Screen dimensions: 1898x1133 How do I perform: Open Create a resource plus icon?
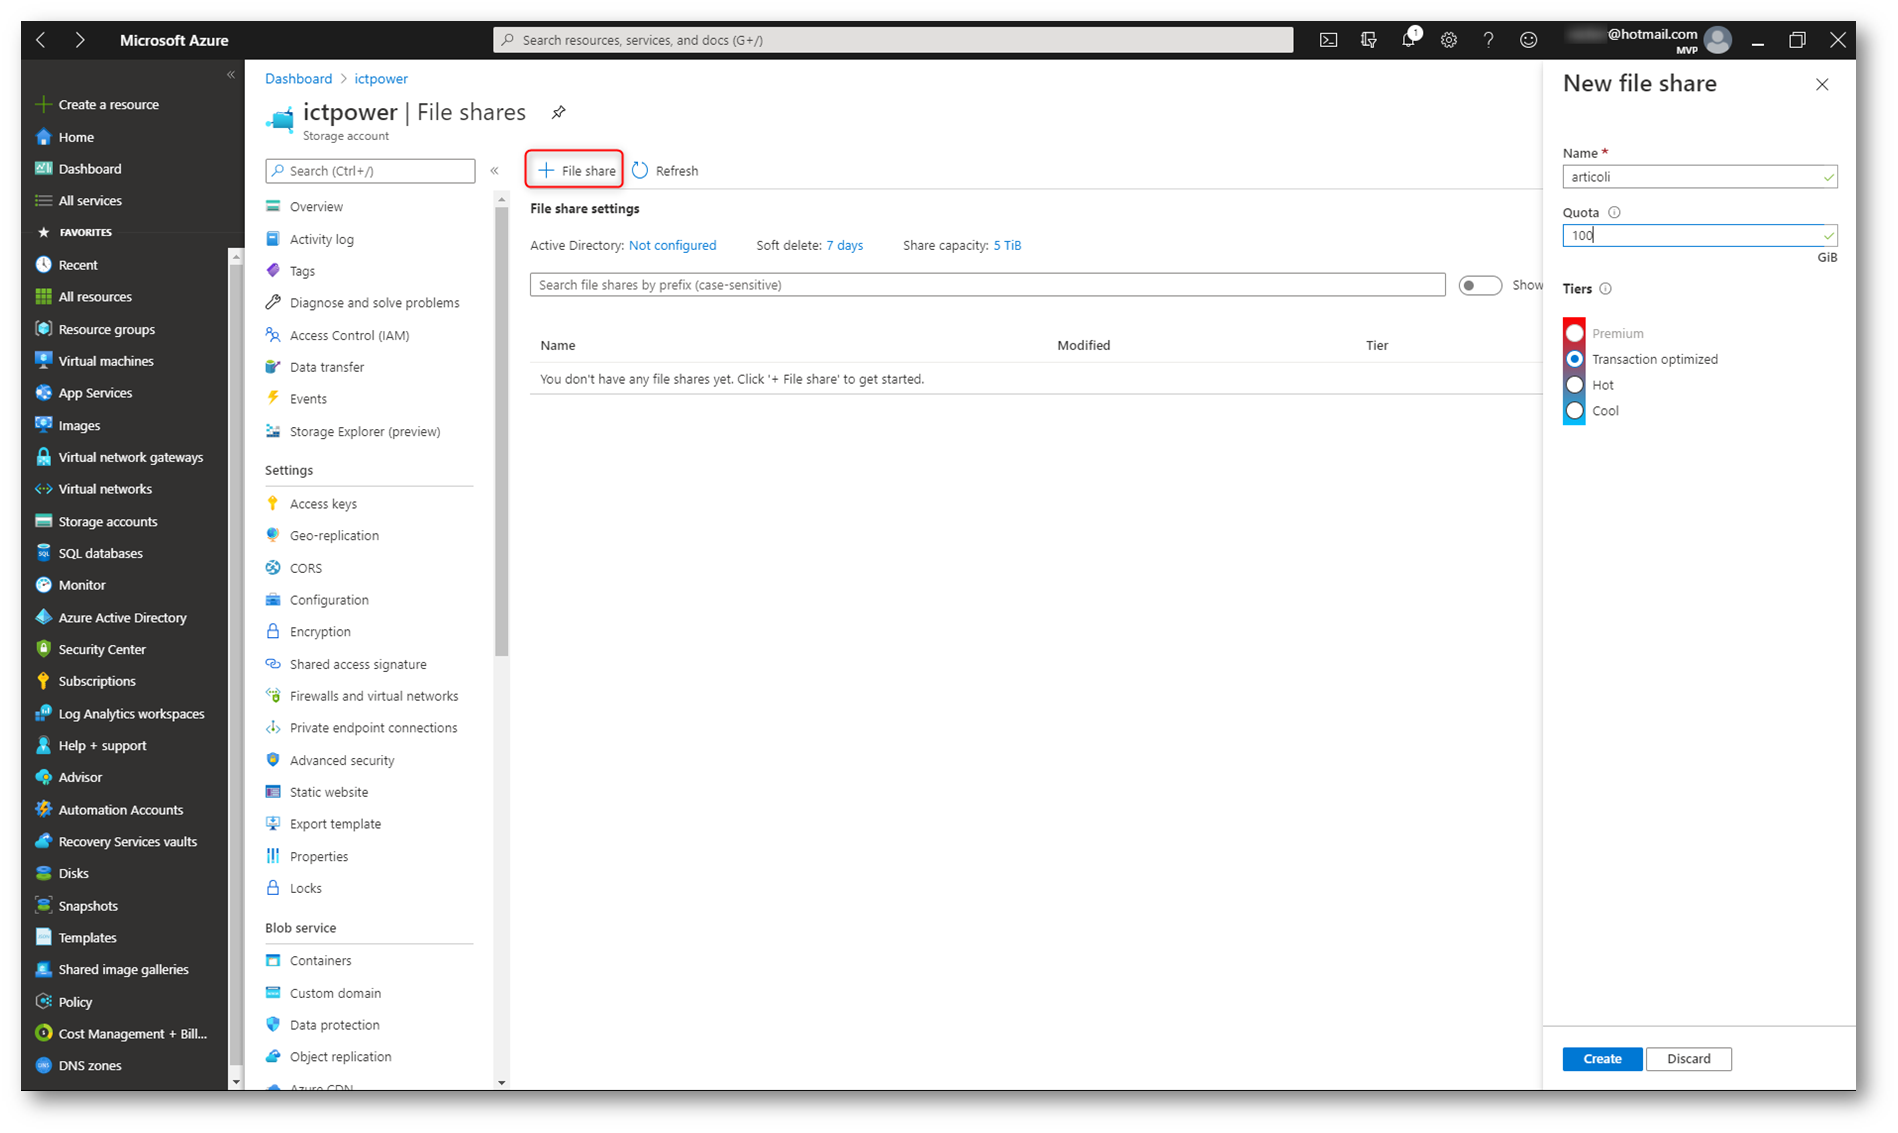coord(43,104)
